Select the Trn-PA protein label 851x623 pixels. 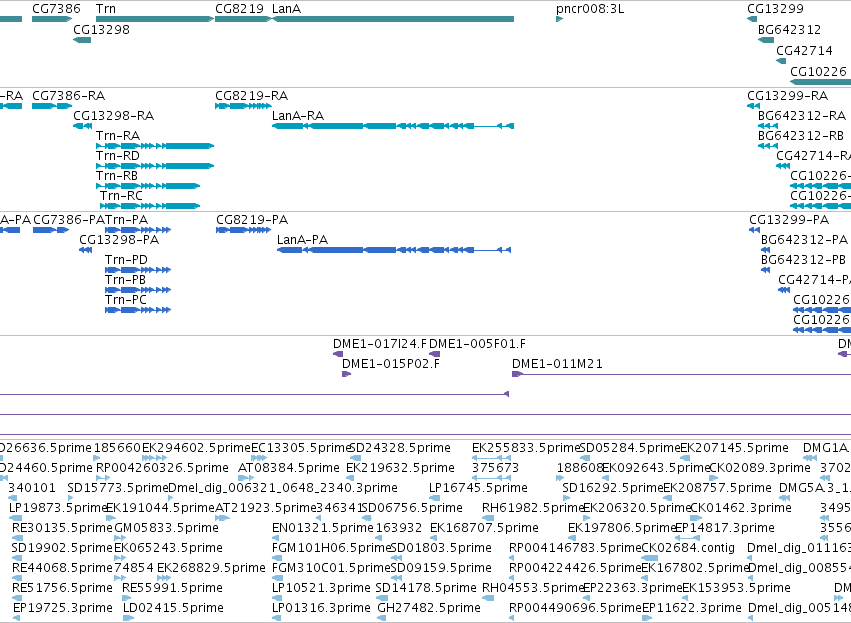click(126, 220)
